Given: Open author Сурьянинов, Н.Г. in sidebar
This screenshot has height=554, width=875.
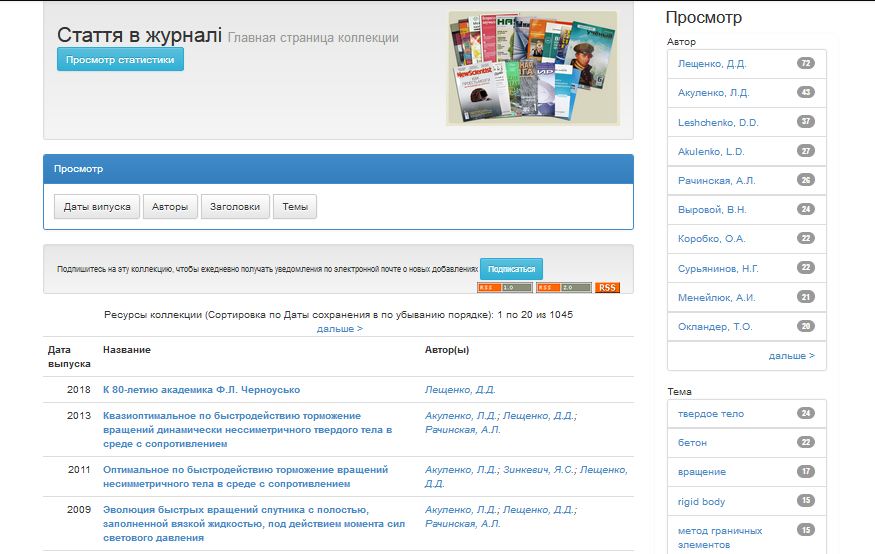Looking at the screenshot, I should tap(718, 268).
